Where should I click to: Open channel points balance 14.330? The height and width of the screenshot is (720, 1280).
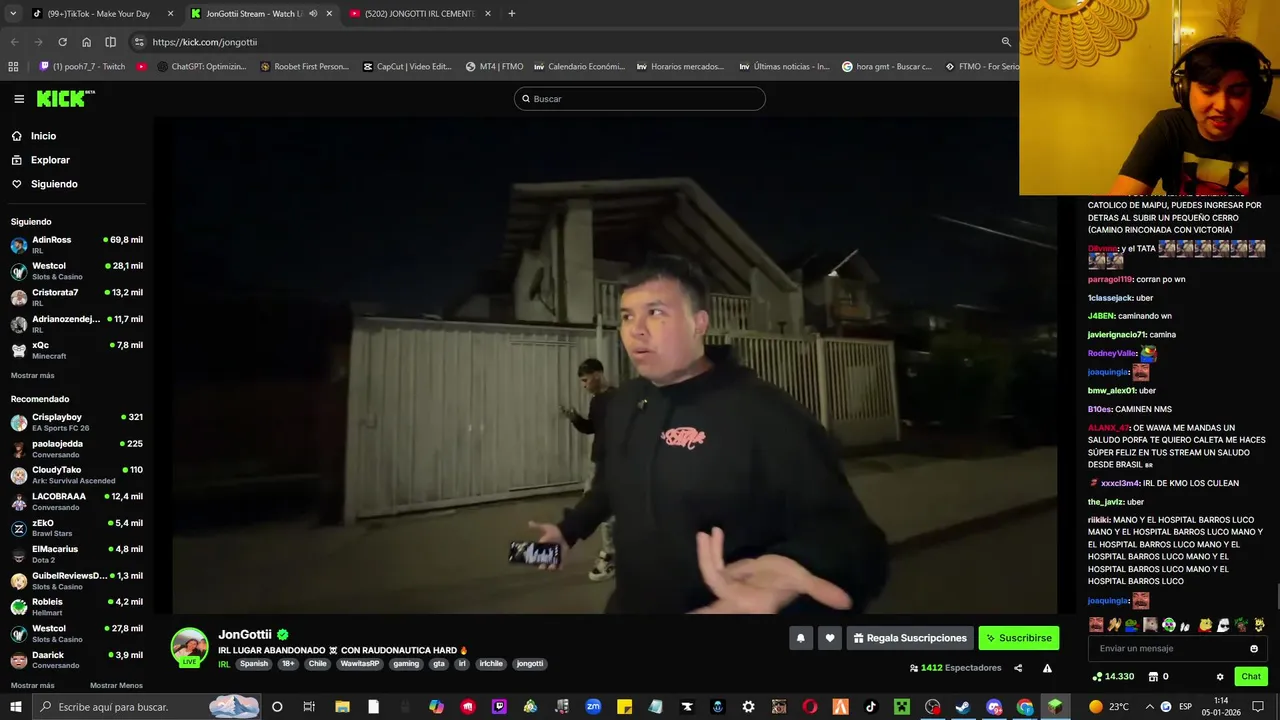[x=1113, y=677]
